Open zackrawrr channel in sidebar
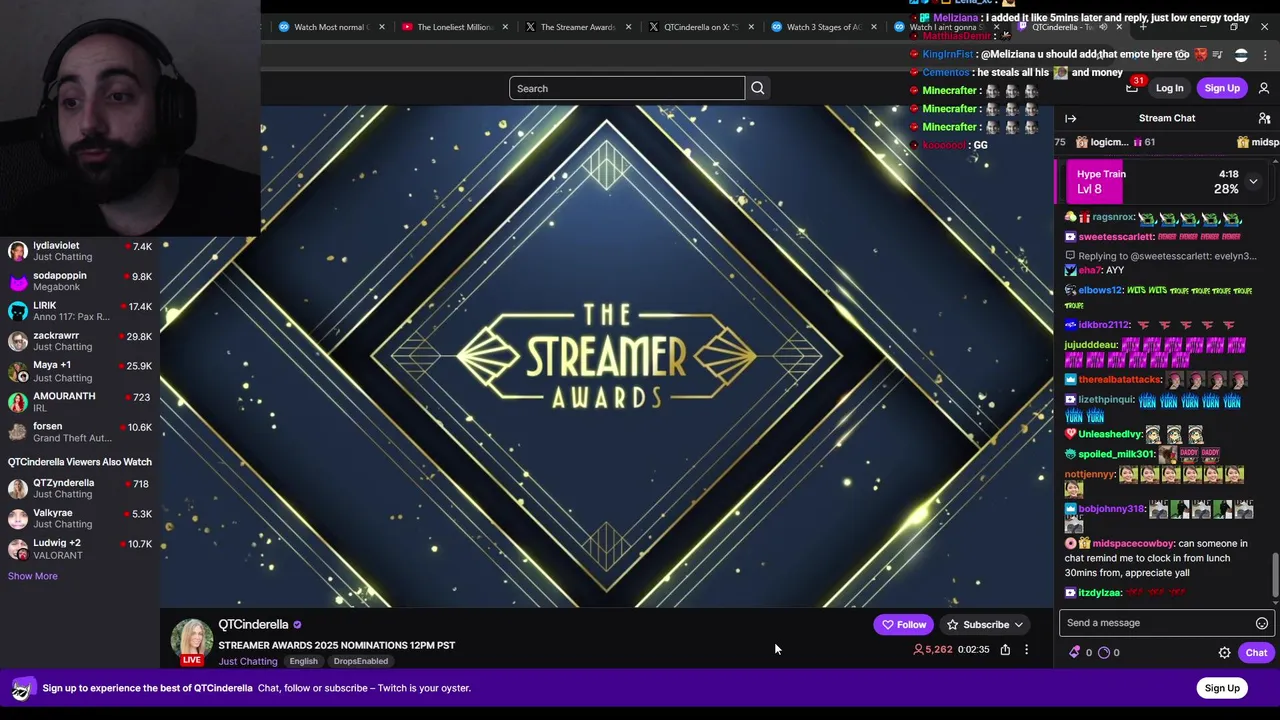Viewport: 1280px width, 720px height. click(x=80, y=341)
